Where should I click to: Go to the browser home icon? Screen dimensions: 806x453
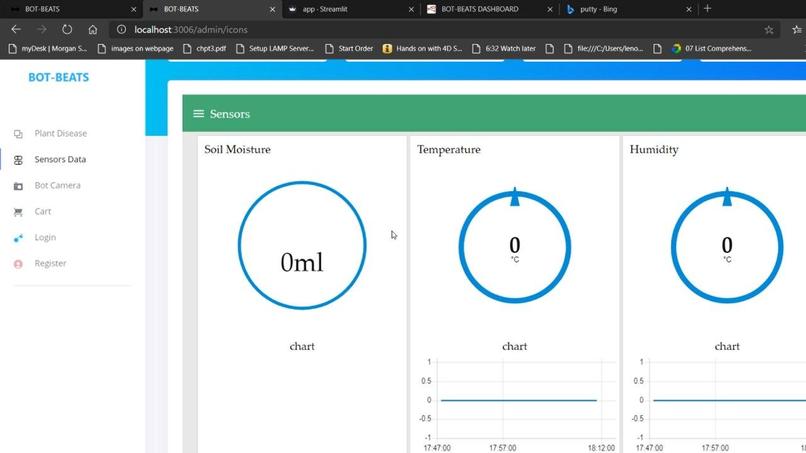[93, 30]
